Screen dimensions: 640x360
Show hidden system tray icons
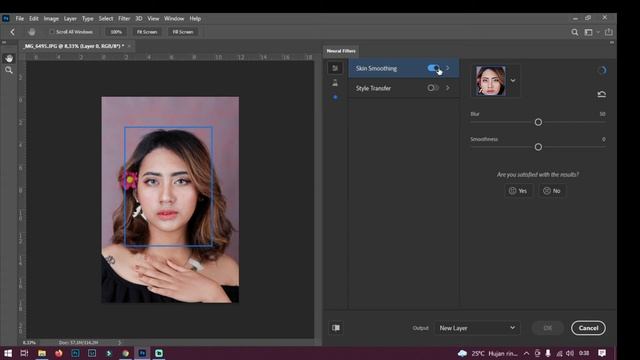(527, 353)
